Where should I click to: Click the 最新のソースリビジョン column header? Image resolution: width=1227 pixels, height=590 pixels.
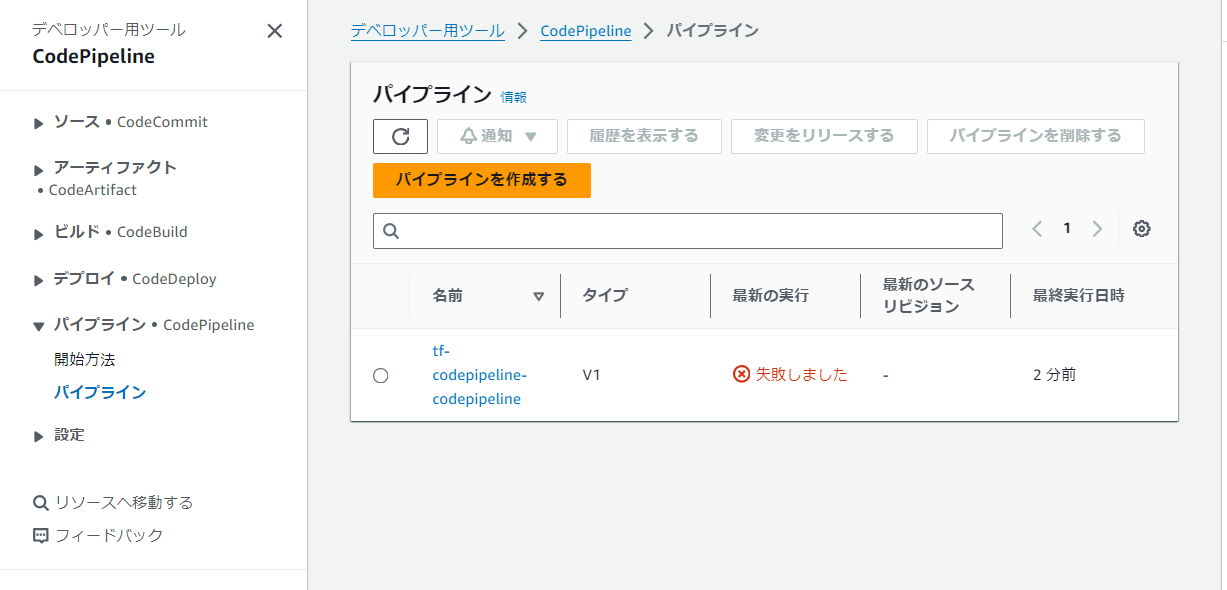(928, 296)
